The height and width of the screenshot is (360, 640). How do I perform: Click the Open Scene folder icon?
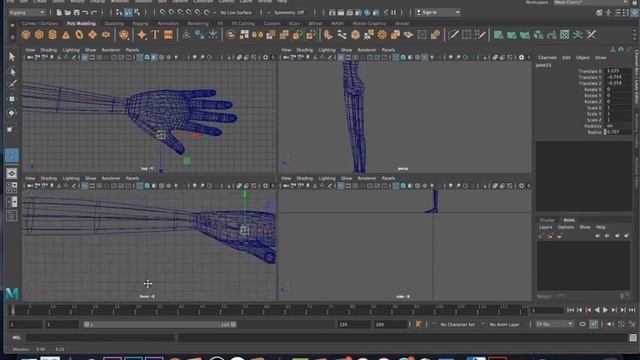coord(68,13)
